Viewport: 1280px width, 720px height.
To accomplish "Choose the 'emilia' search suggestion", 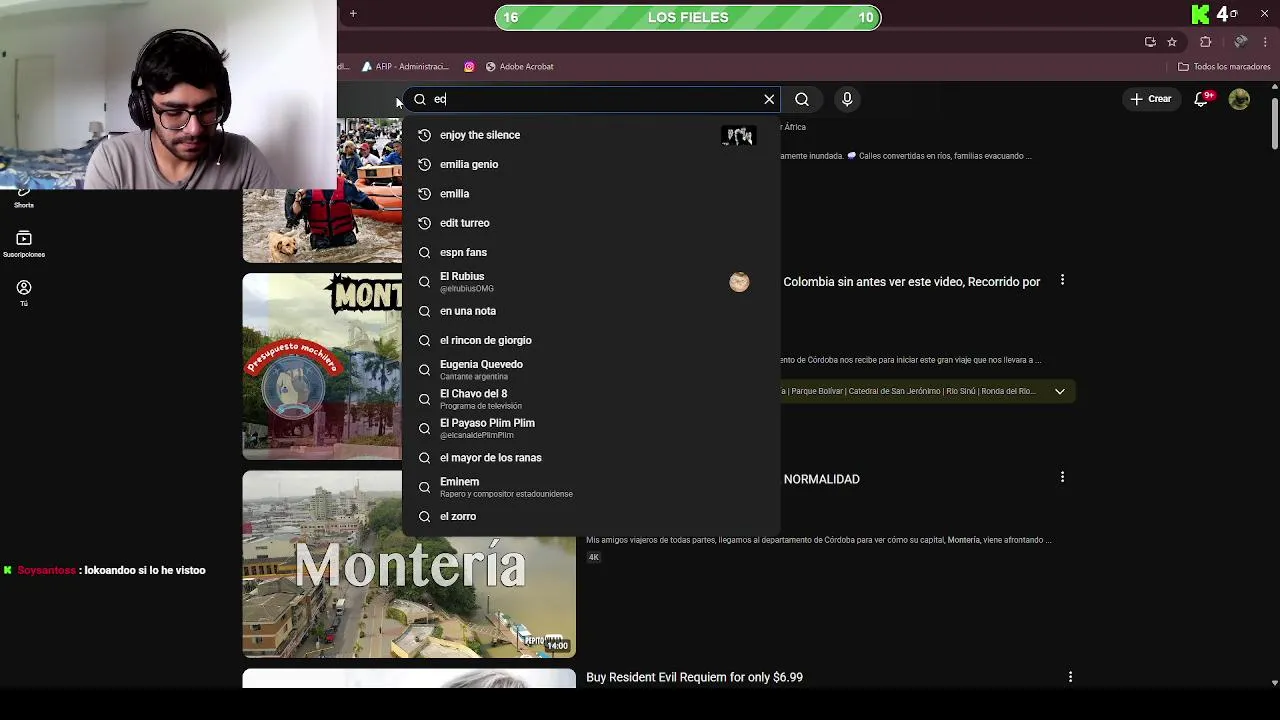I will pos(591,194).
